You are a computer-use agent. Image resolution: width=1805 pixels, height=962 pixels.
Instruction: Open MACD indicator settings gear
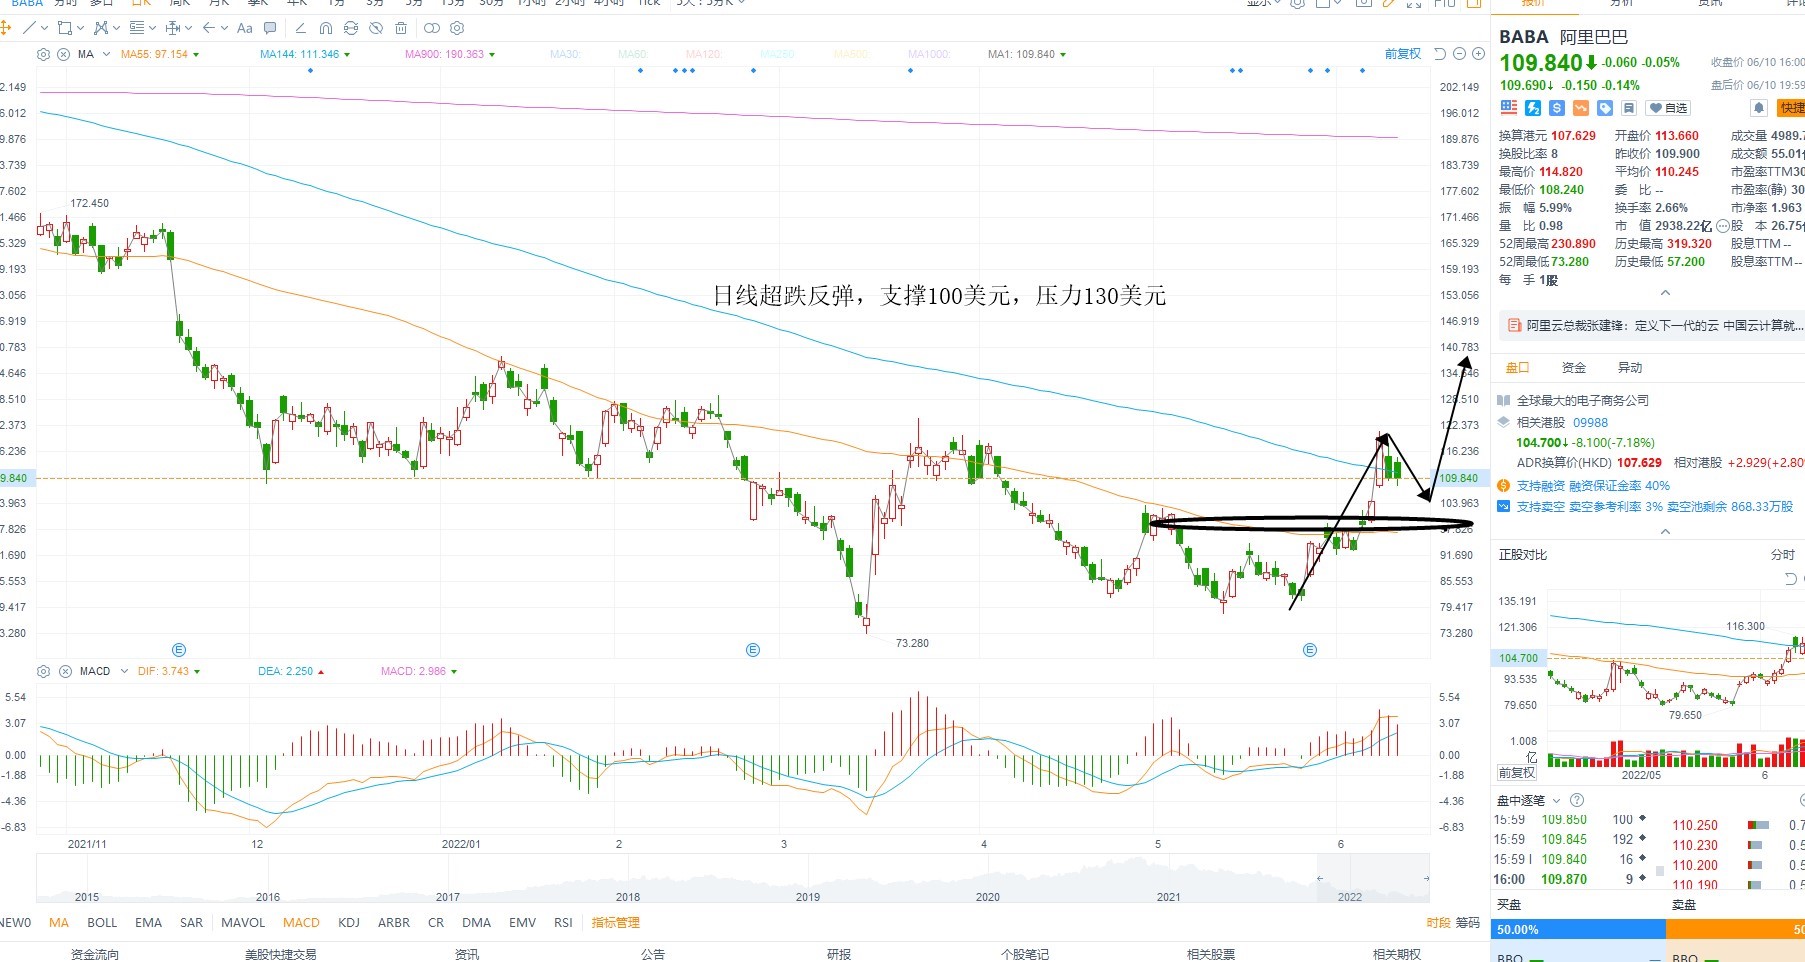pos(43,671)
